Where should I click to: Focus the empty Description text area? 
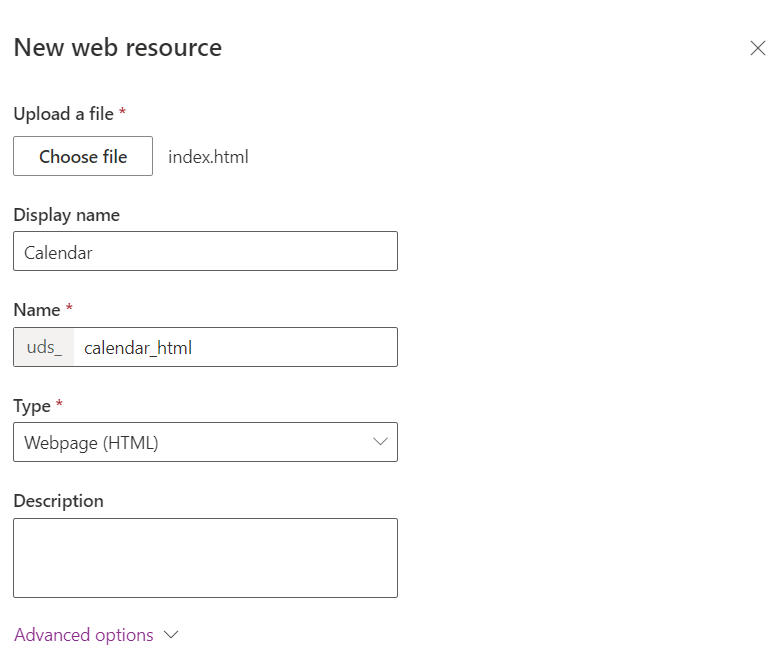pos(206,558)
